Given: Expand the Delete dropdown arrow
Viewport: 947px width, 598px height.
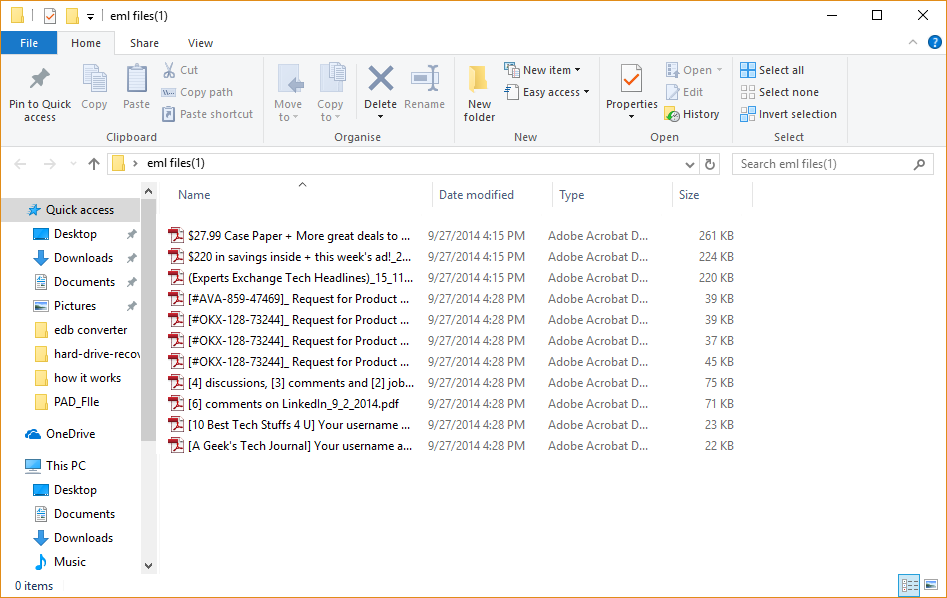Looking at the screenshot, I should coord(380,117).
